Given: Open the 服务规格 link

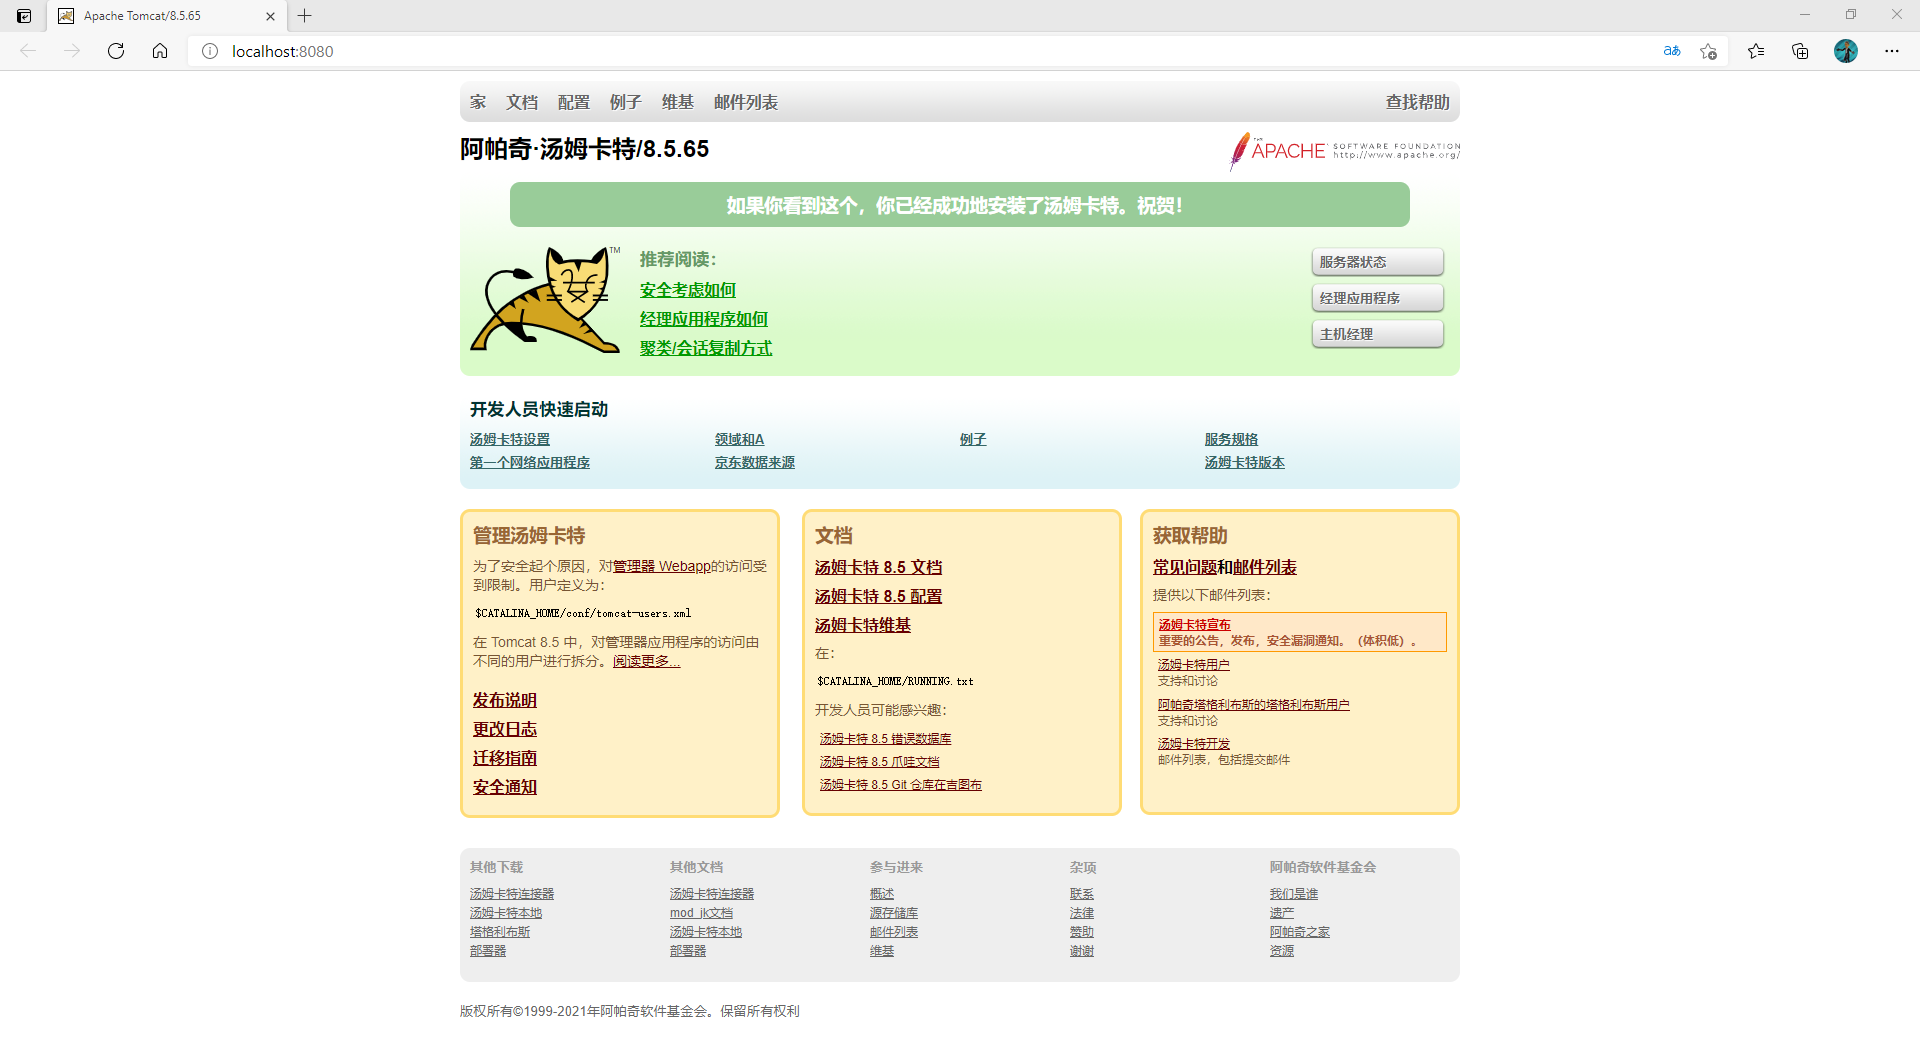Looking at the screenshot, I should click(x=1232, y=440).
